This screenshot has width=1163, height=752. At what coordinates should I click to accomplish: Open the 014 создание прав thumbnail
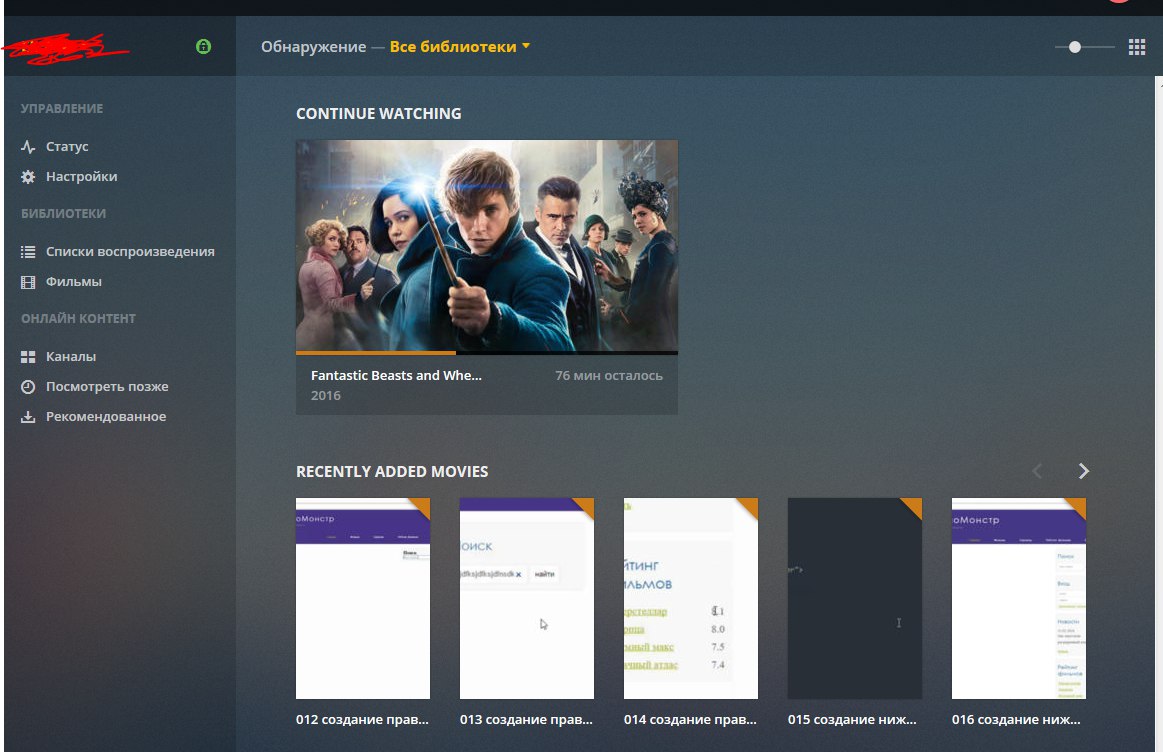(691, 598)
